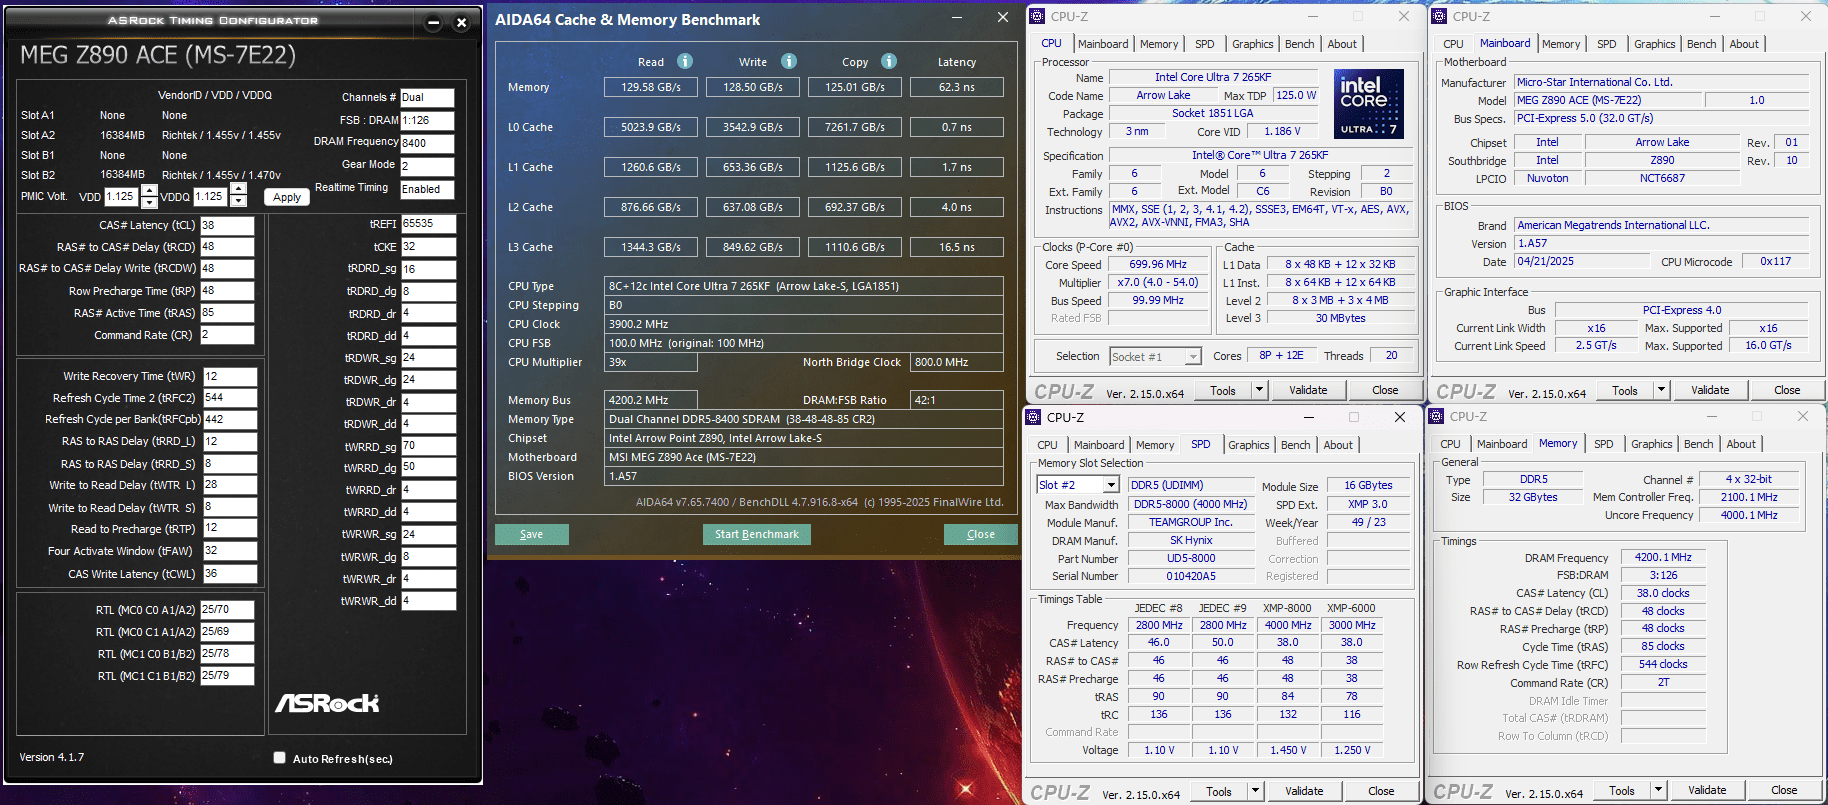The height and width of the screenshot is (805, 1828).
Task: Click the Close button in the CPU-Z Memory-tab window
Action: [x=1784, y=790]
